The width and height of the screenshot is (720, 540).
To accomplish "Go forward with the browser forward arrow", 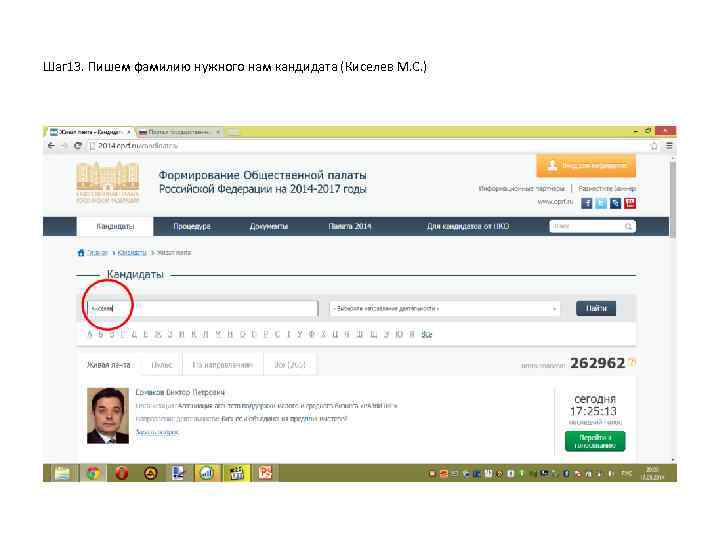I will click(64, 146).
